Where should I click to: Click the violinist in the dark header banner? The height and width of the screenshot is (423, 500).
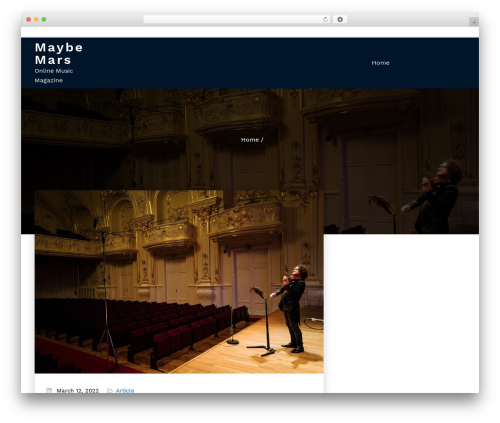433,197
